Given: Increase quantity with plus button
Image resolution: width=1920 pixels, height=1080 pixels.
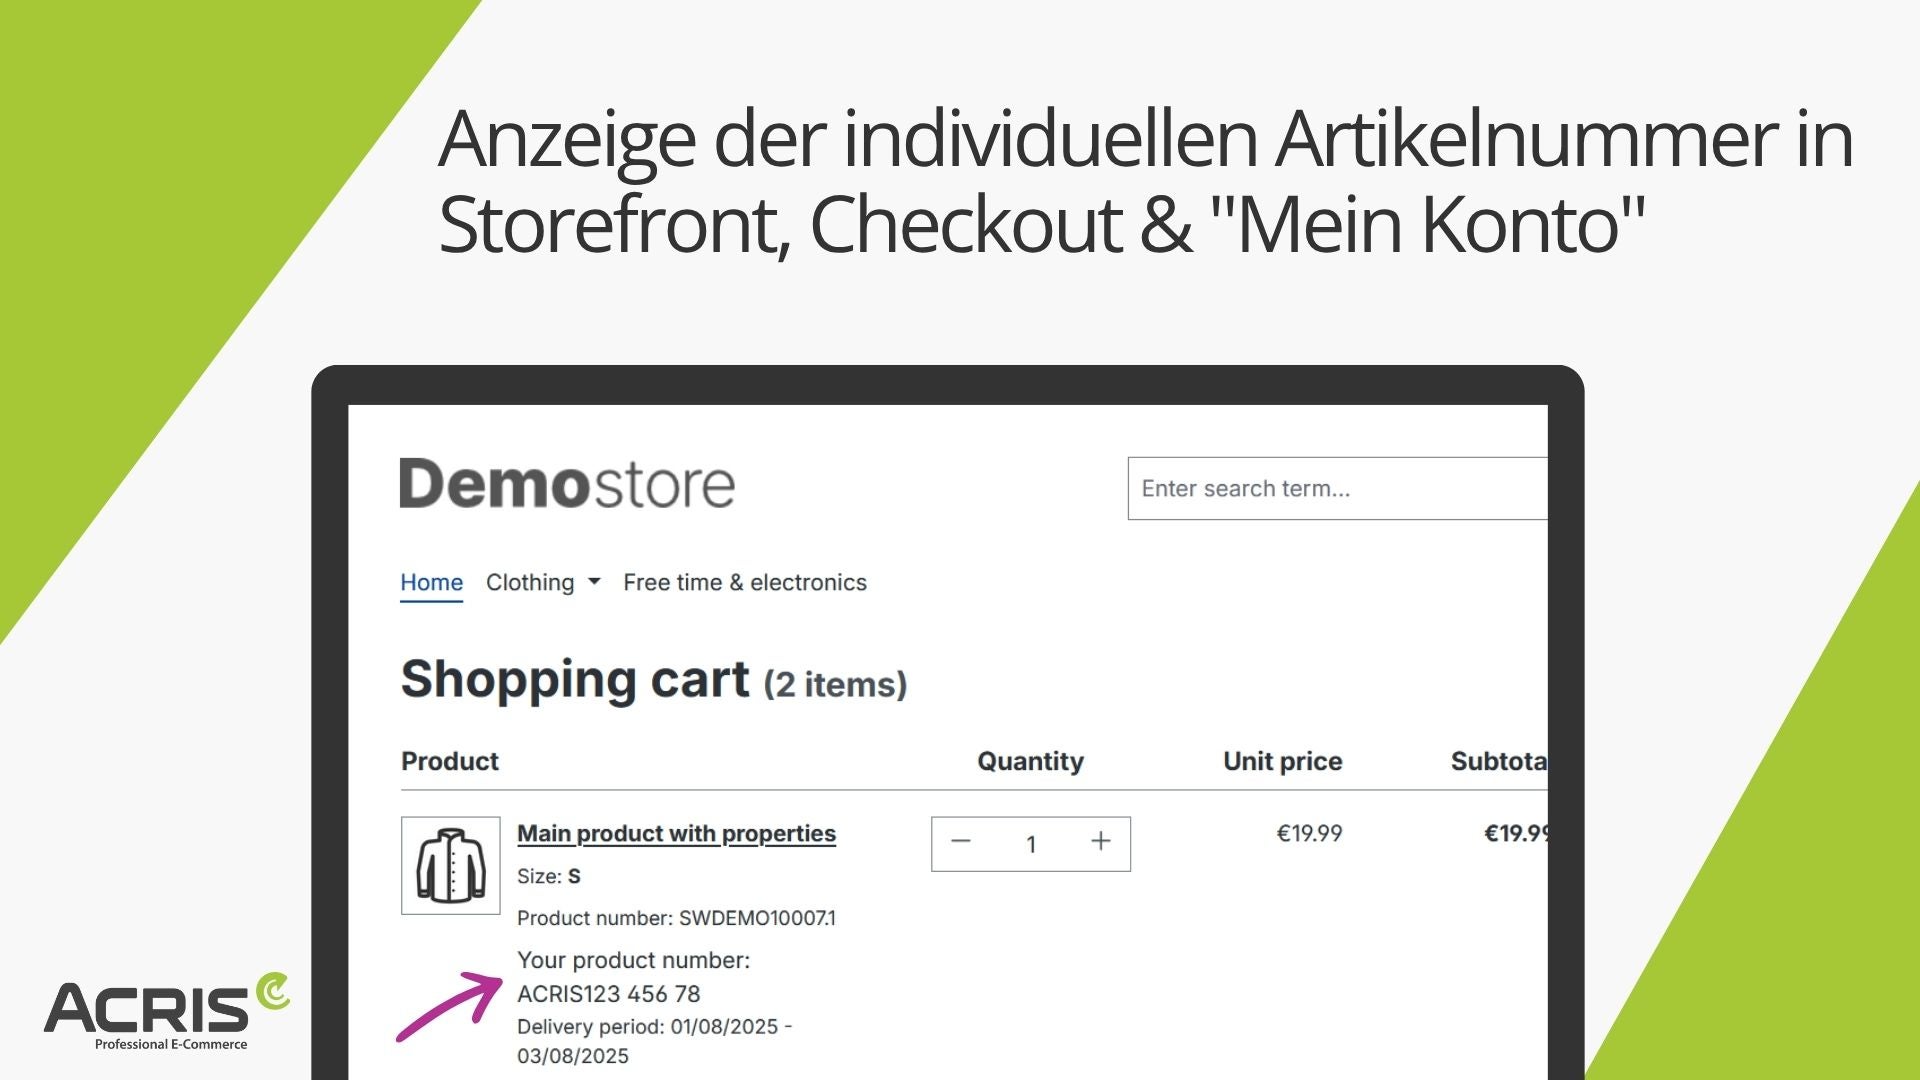Looking at the screenshot, I should pos(1100,842).
